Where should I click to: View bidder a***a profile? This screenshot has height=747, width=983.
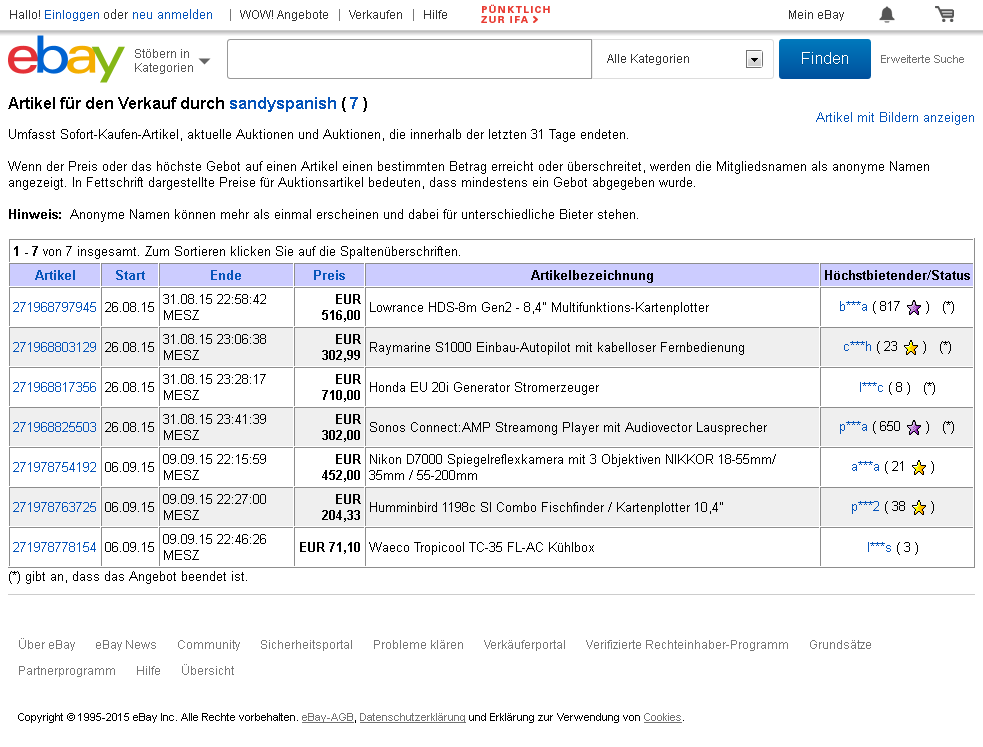[865, 467]
